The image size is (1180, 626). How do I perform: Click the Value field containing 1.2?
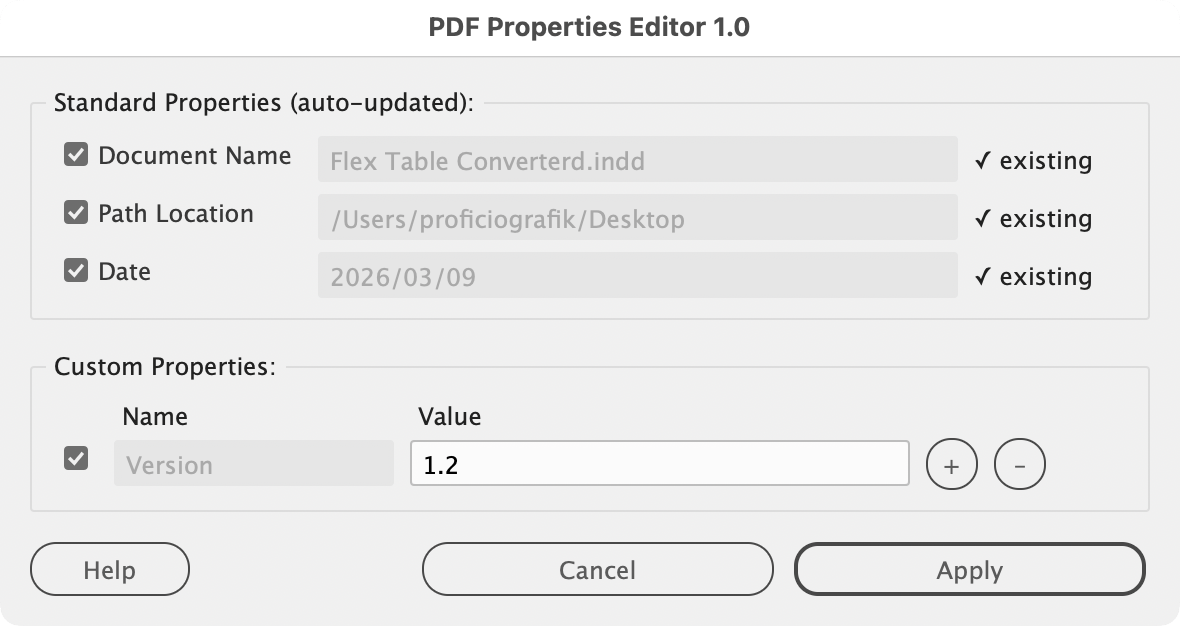[659, 464]
